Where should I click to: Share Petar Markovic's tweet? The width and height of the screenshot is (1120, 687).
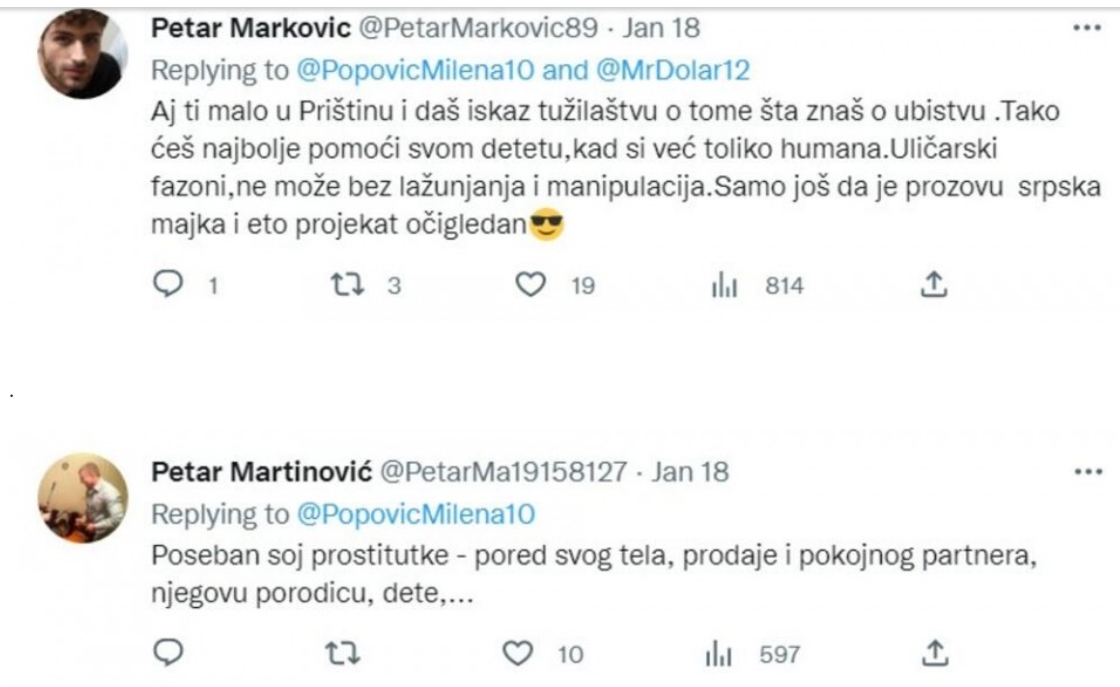point(932,287)
